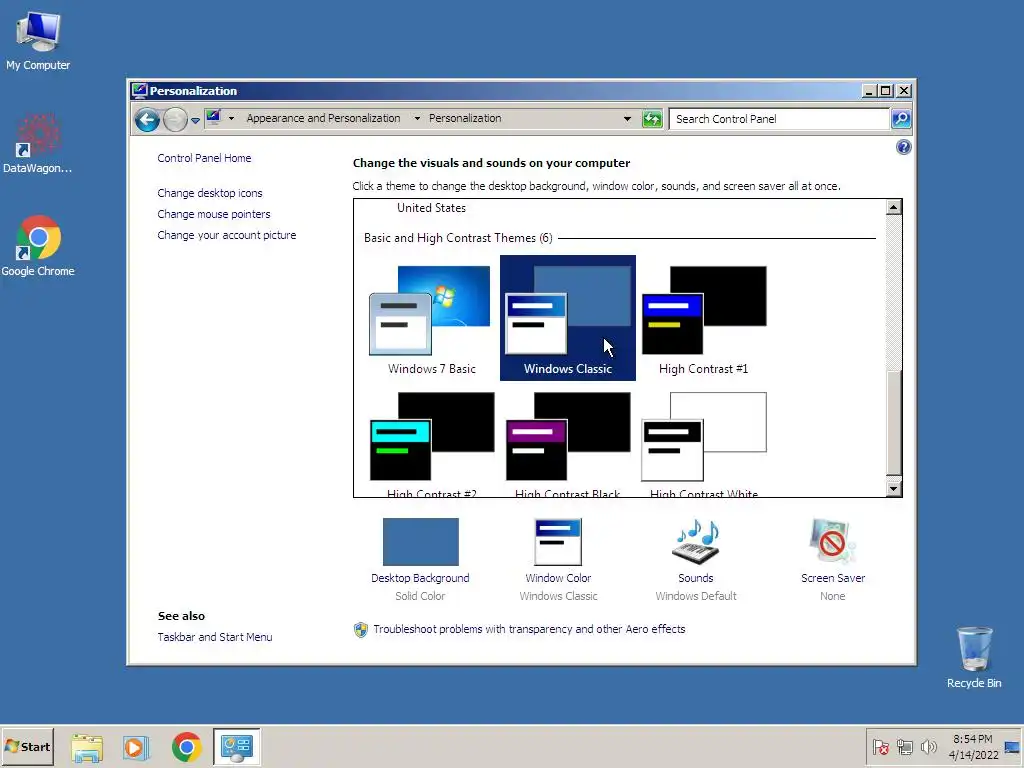Screen dimensions: 1024x768
Task: Select Google Chrome desktop shortcut
Action: (x=38, y=246)
